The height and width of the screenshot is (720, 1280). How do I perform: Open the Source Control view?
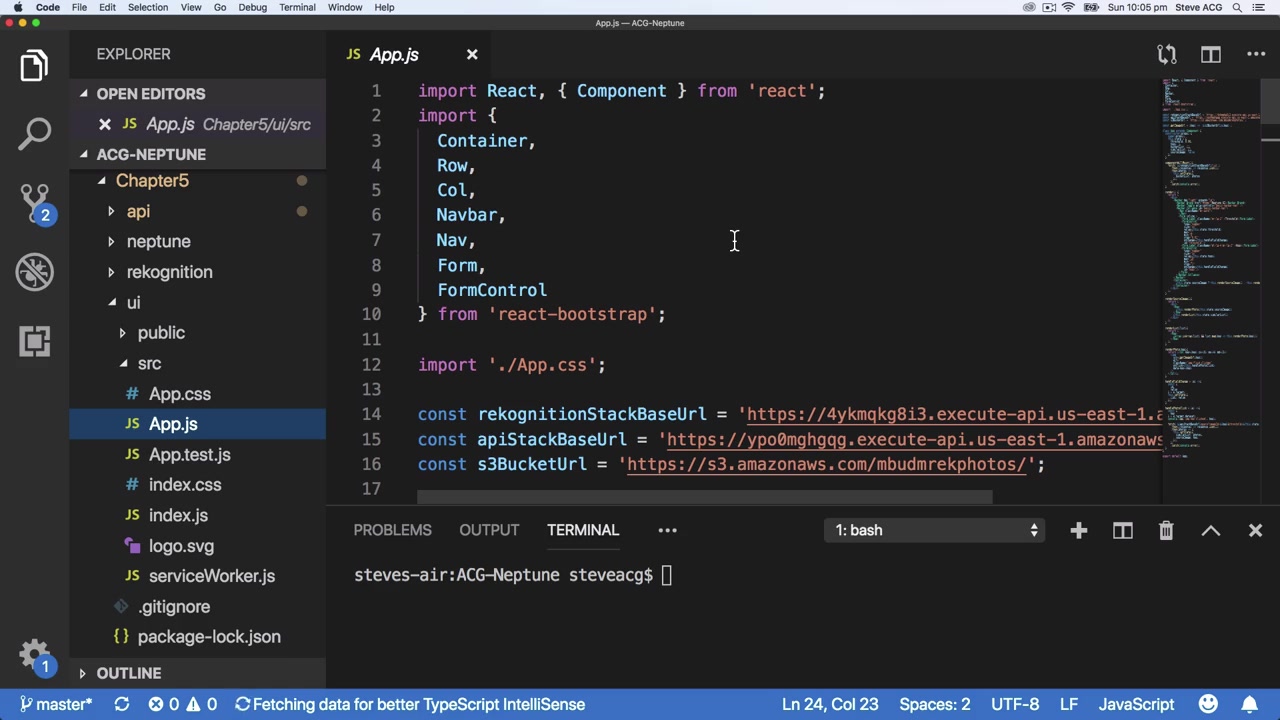coord(35,201)
